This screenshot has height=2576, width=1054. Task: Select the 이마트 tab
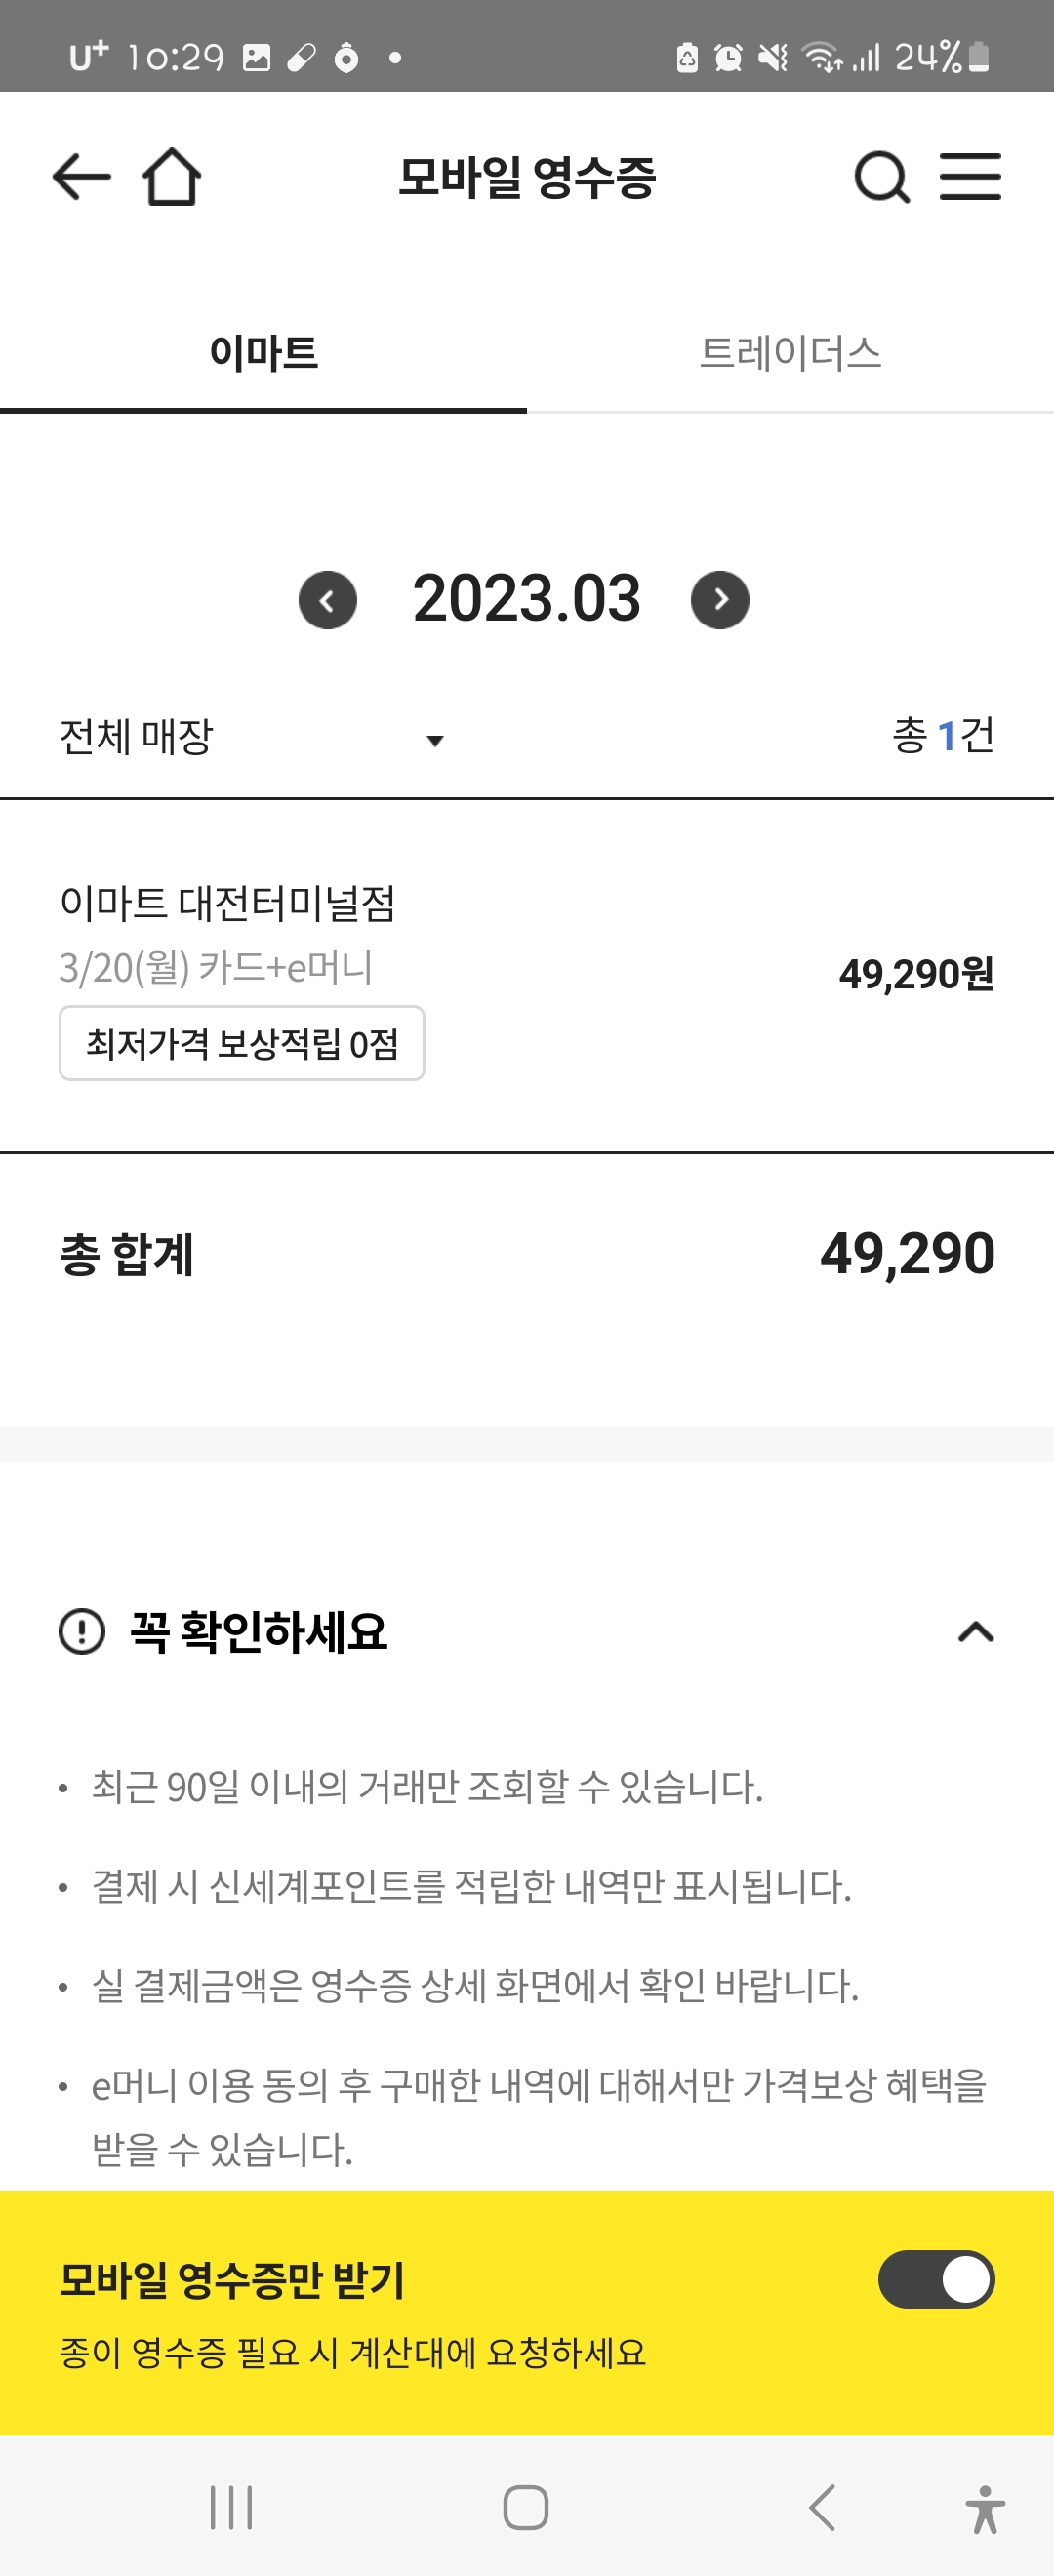point(263,353)
